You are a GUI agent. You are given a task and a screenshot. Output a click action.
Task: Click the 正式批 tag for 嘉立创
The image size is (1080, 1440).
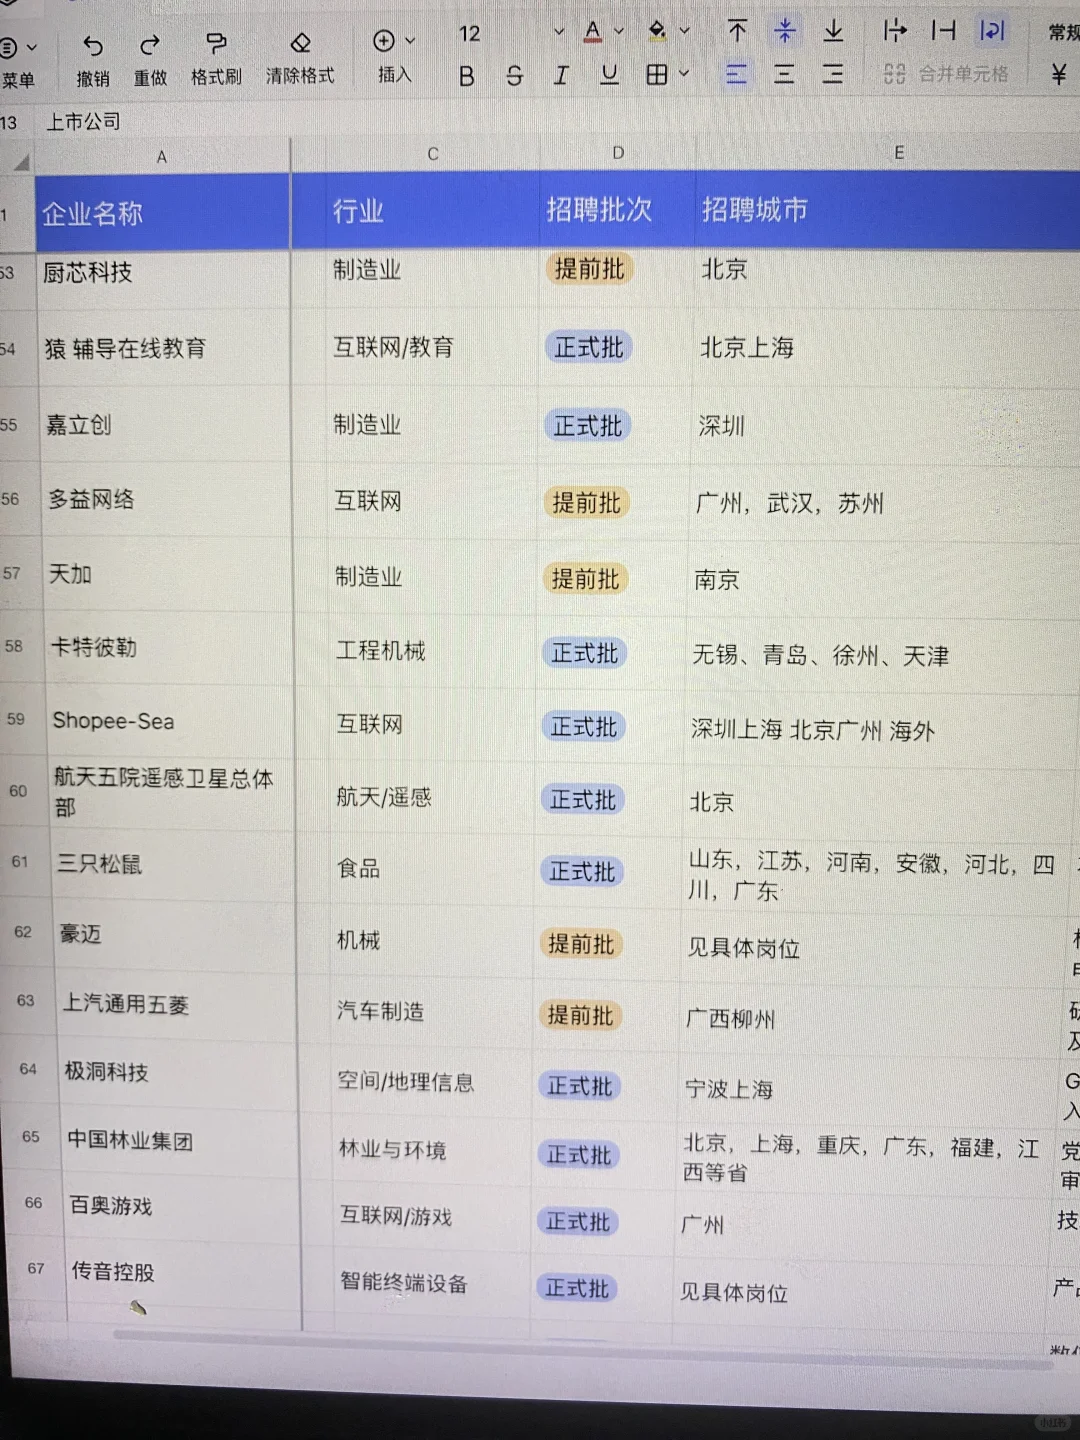(588, 426)
